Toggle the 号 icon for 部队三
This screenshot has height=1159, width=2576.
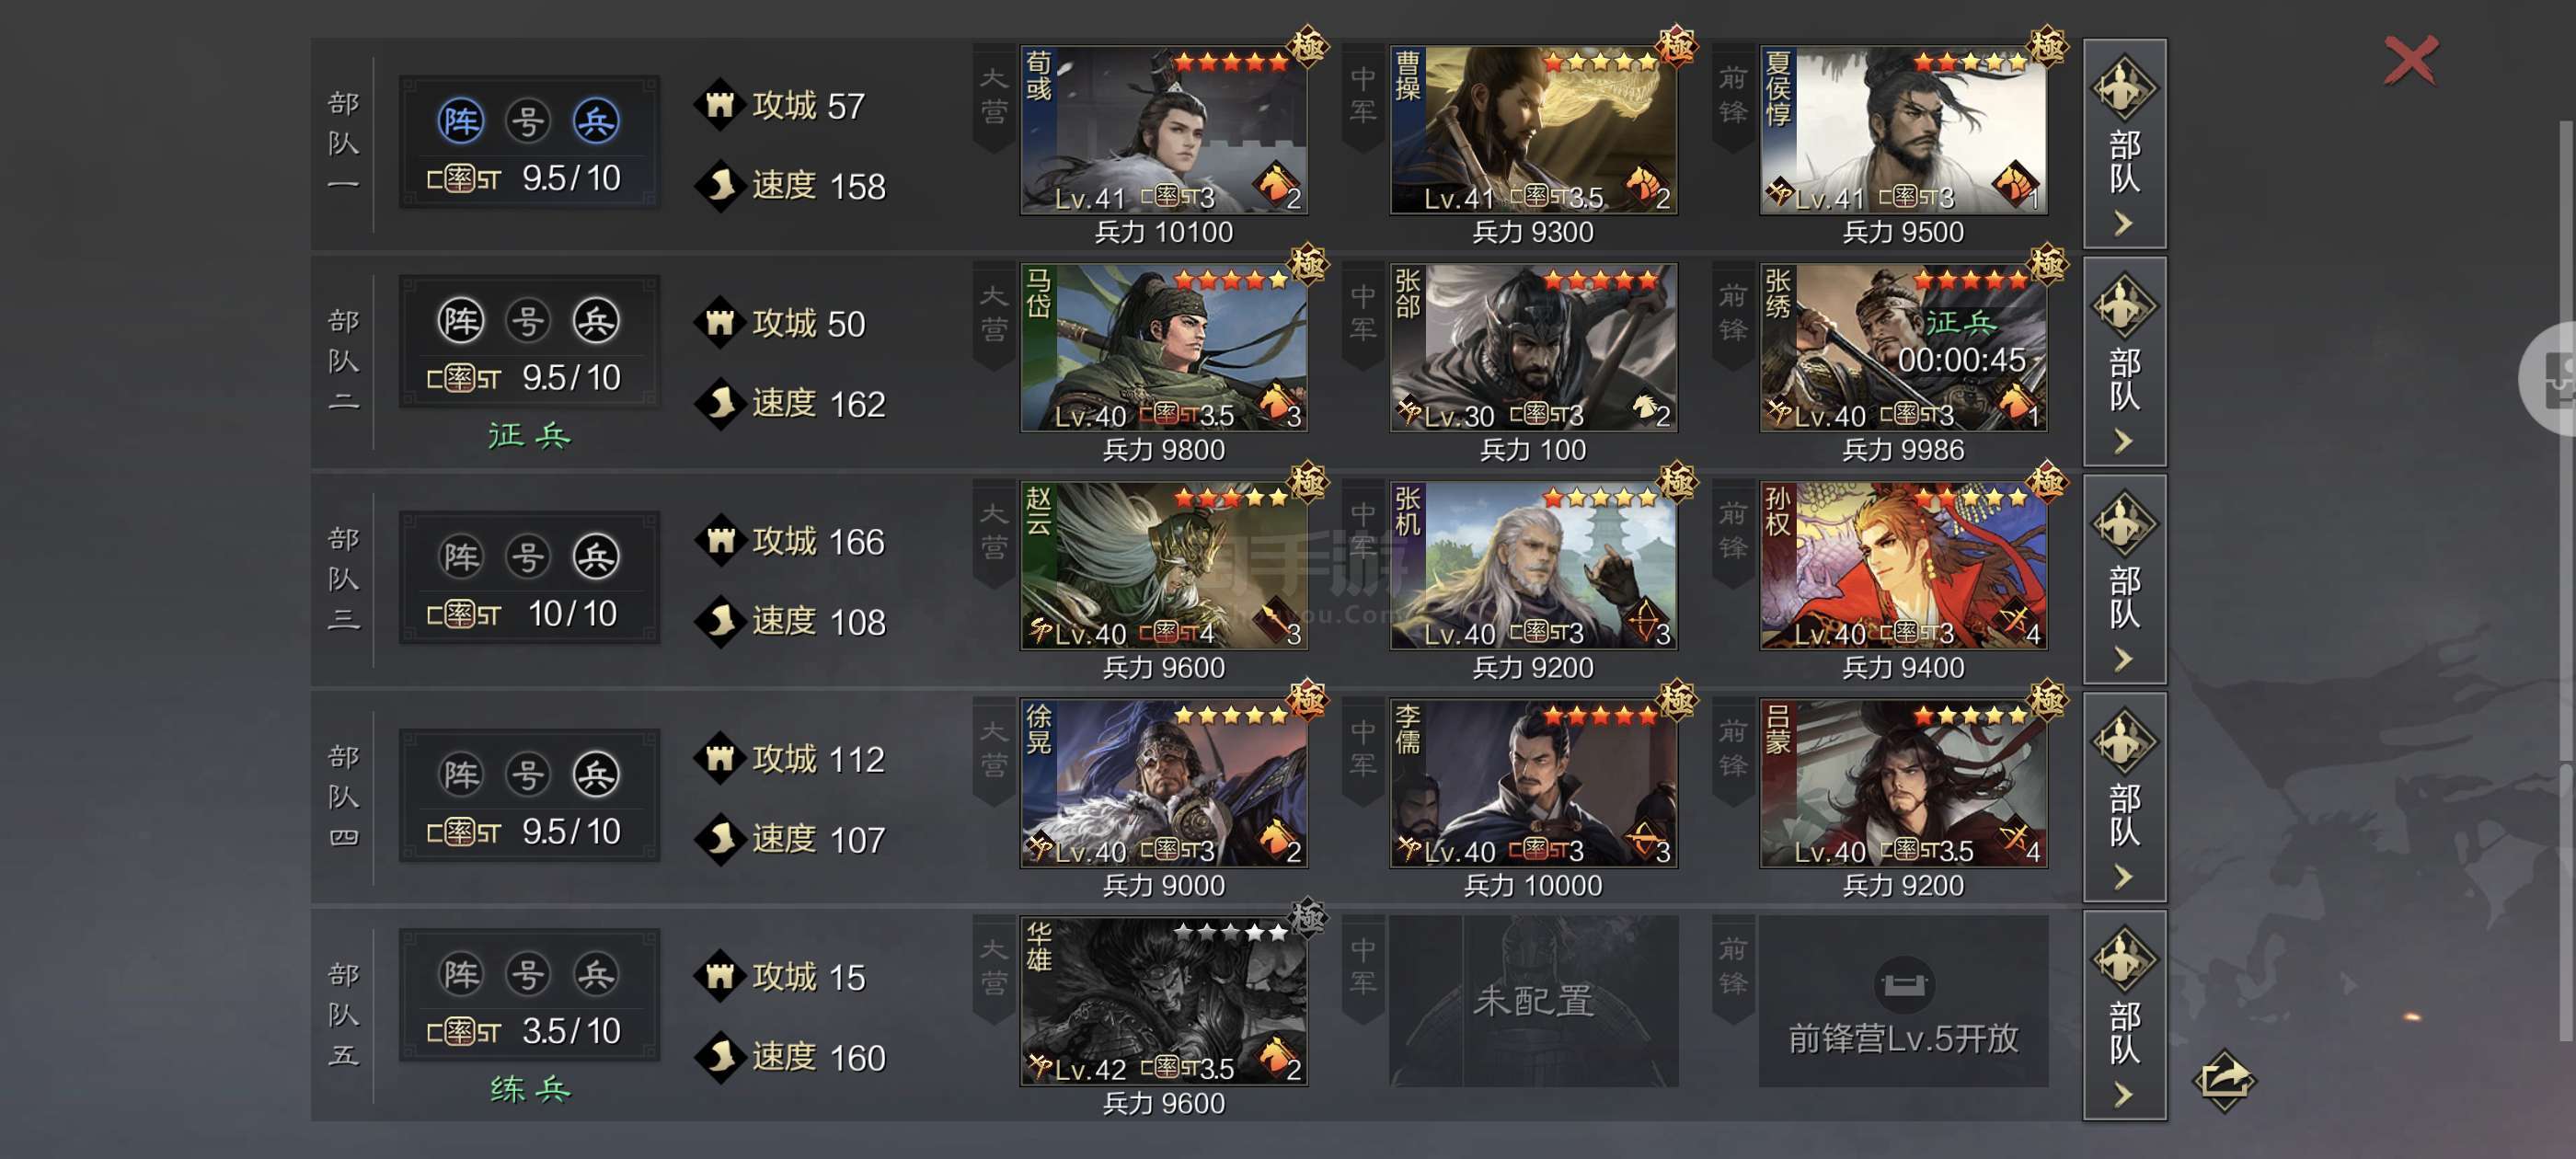coord(528,557)
